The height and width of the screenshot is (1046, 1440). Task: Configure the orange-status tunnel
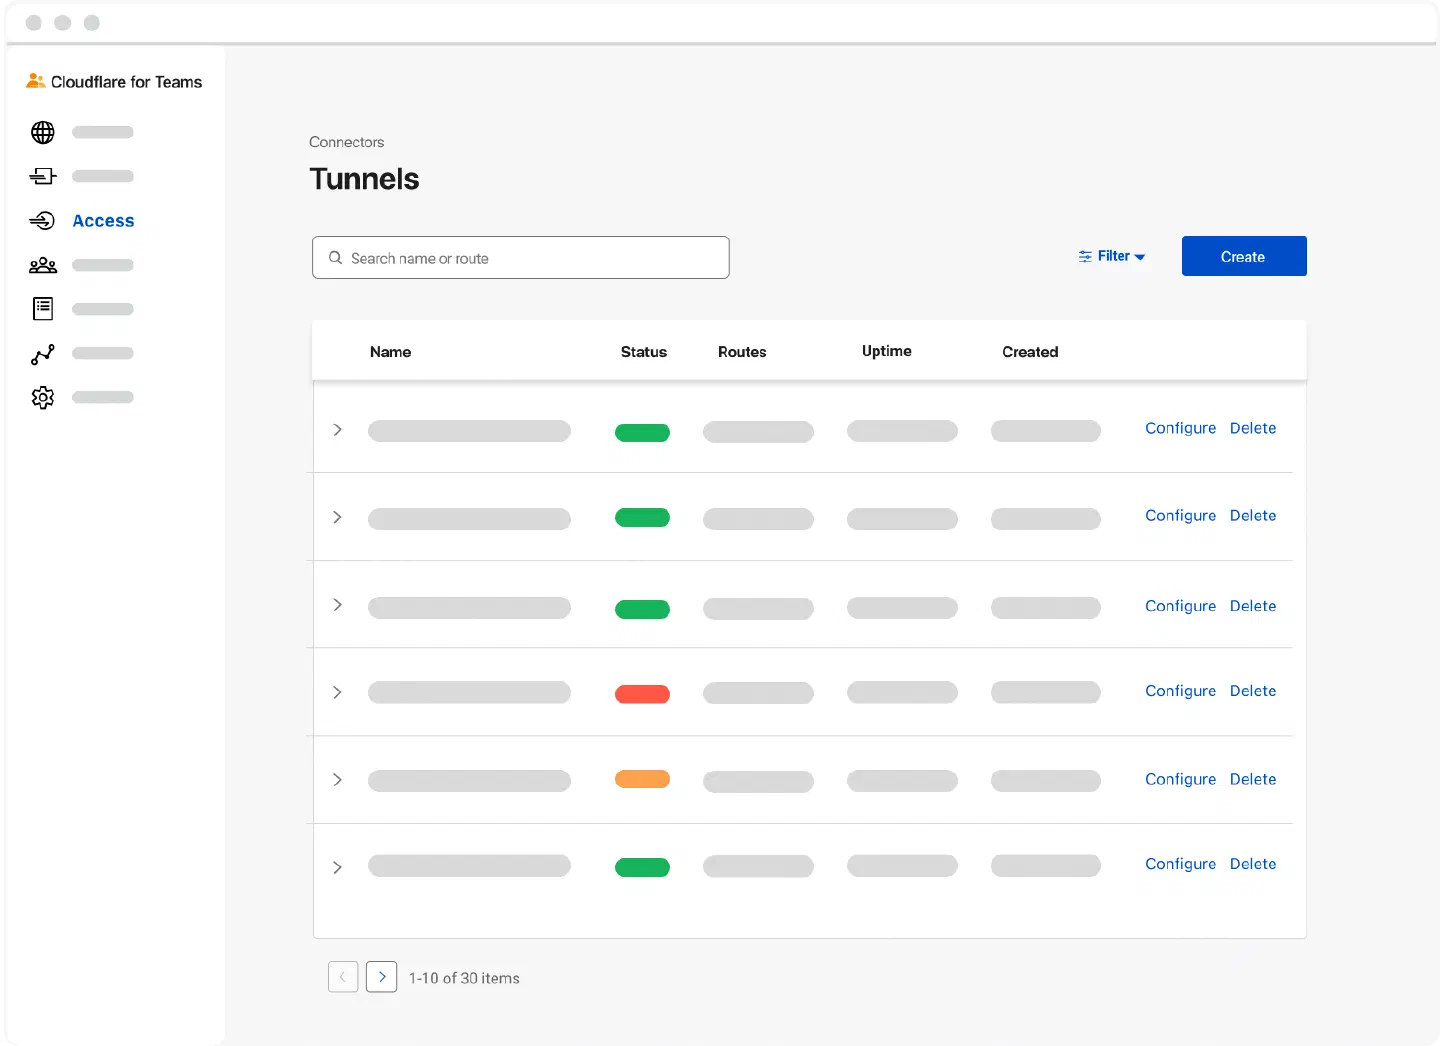click(1180, 779)
